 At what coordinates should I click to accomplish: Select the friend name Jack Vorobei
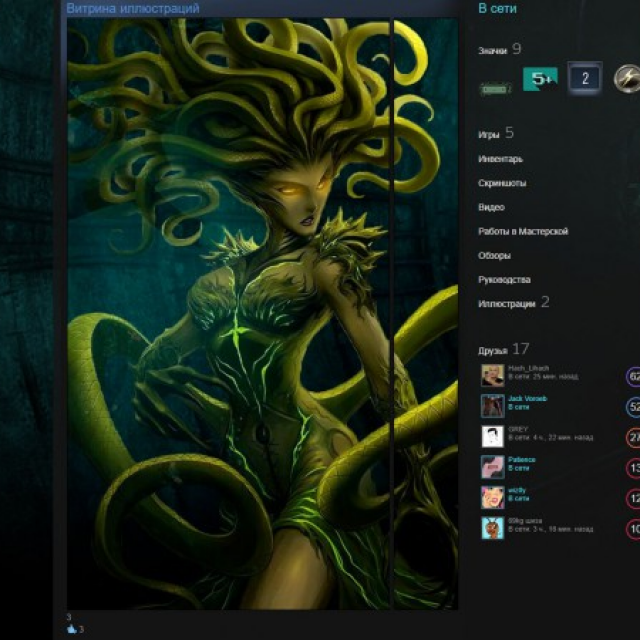pos(527,398)
